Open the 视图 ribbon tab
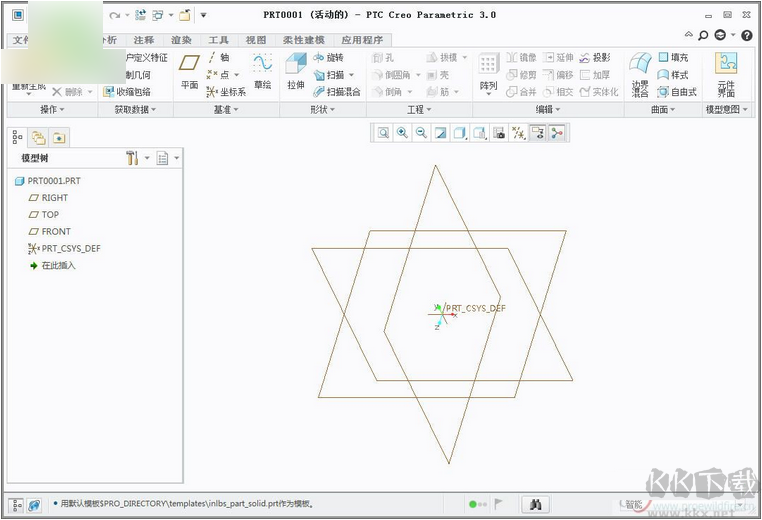Screen dimensions: 762x520 pyautogui.click(x=256, y=40)
